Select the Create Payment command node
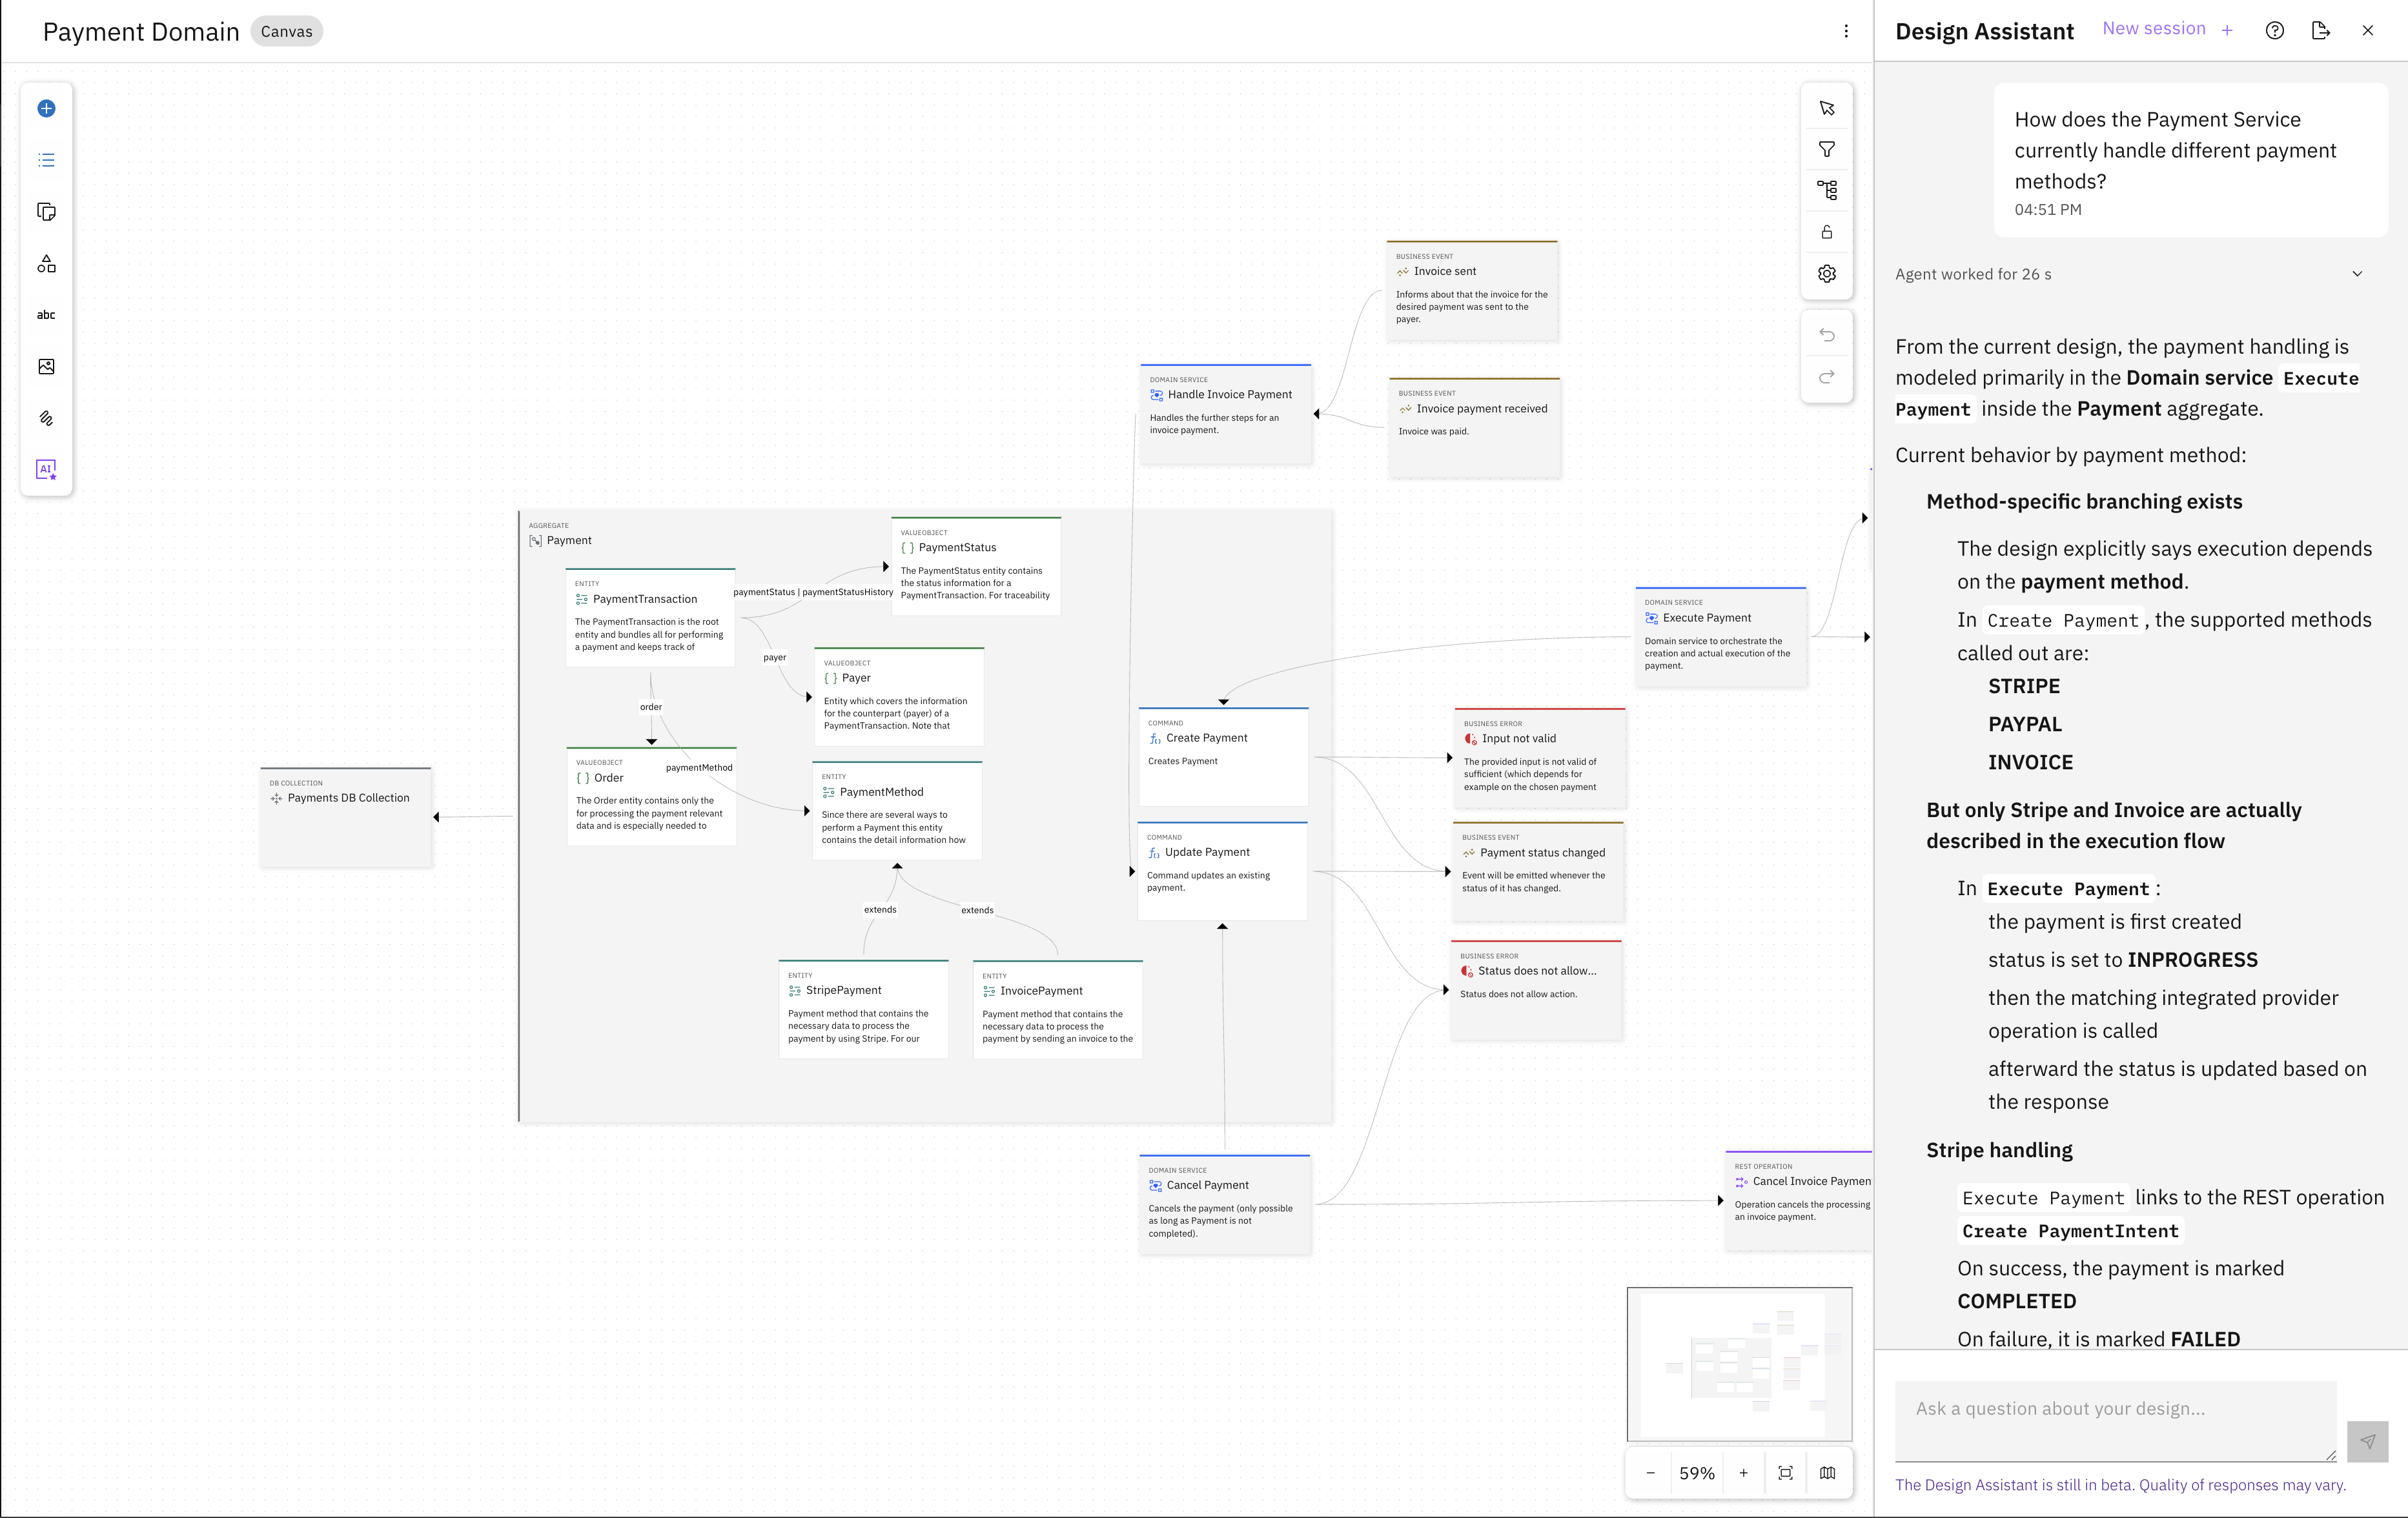Image resolution: width=2408 pixels, height=1518 pixels. [1223, 756]
